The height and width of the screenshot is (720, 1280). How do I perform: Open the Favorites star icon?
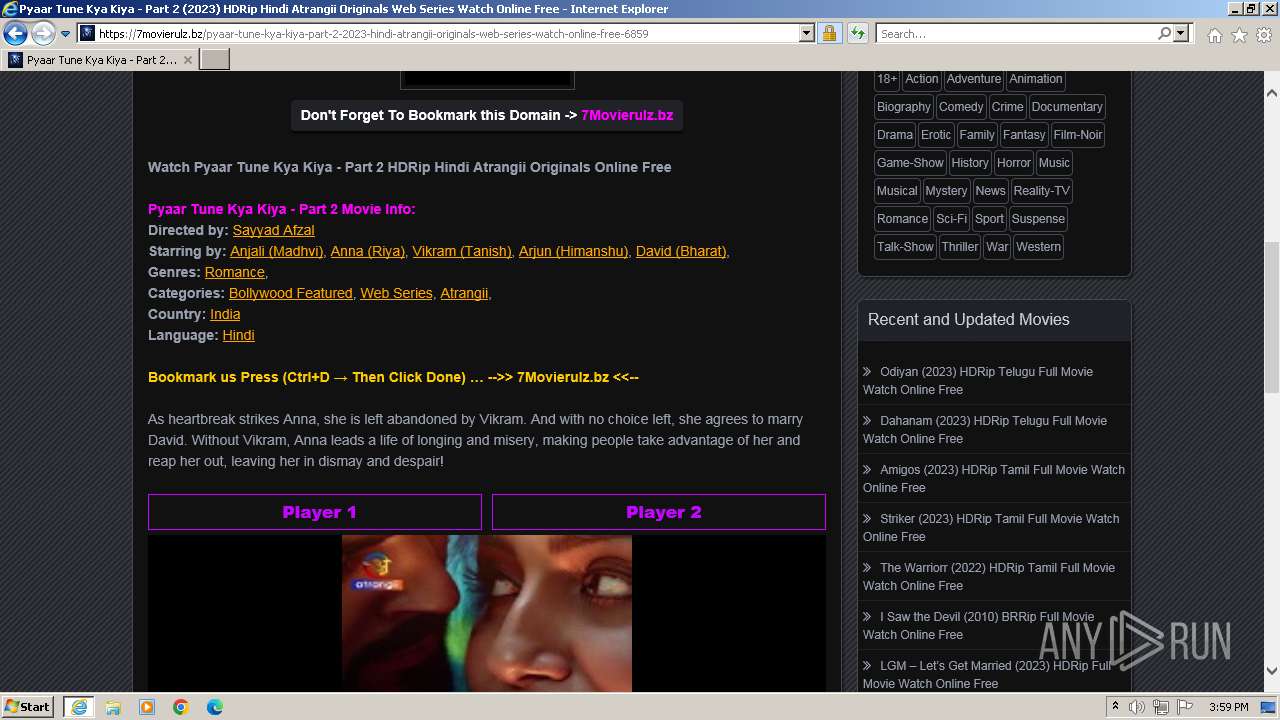(1239, 35)
